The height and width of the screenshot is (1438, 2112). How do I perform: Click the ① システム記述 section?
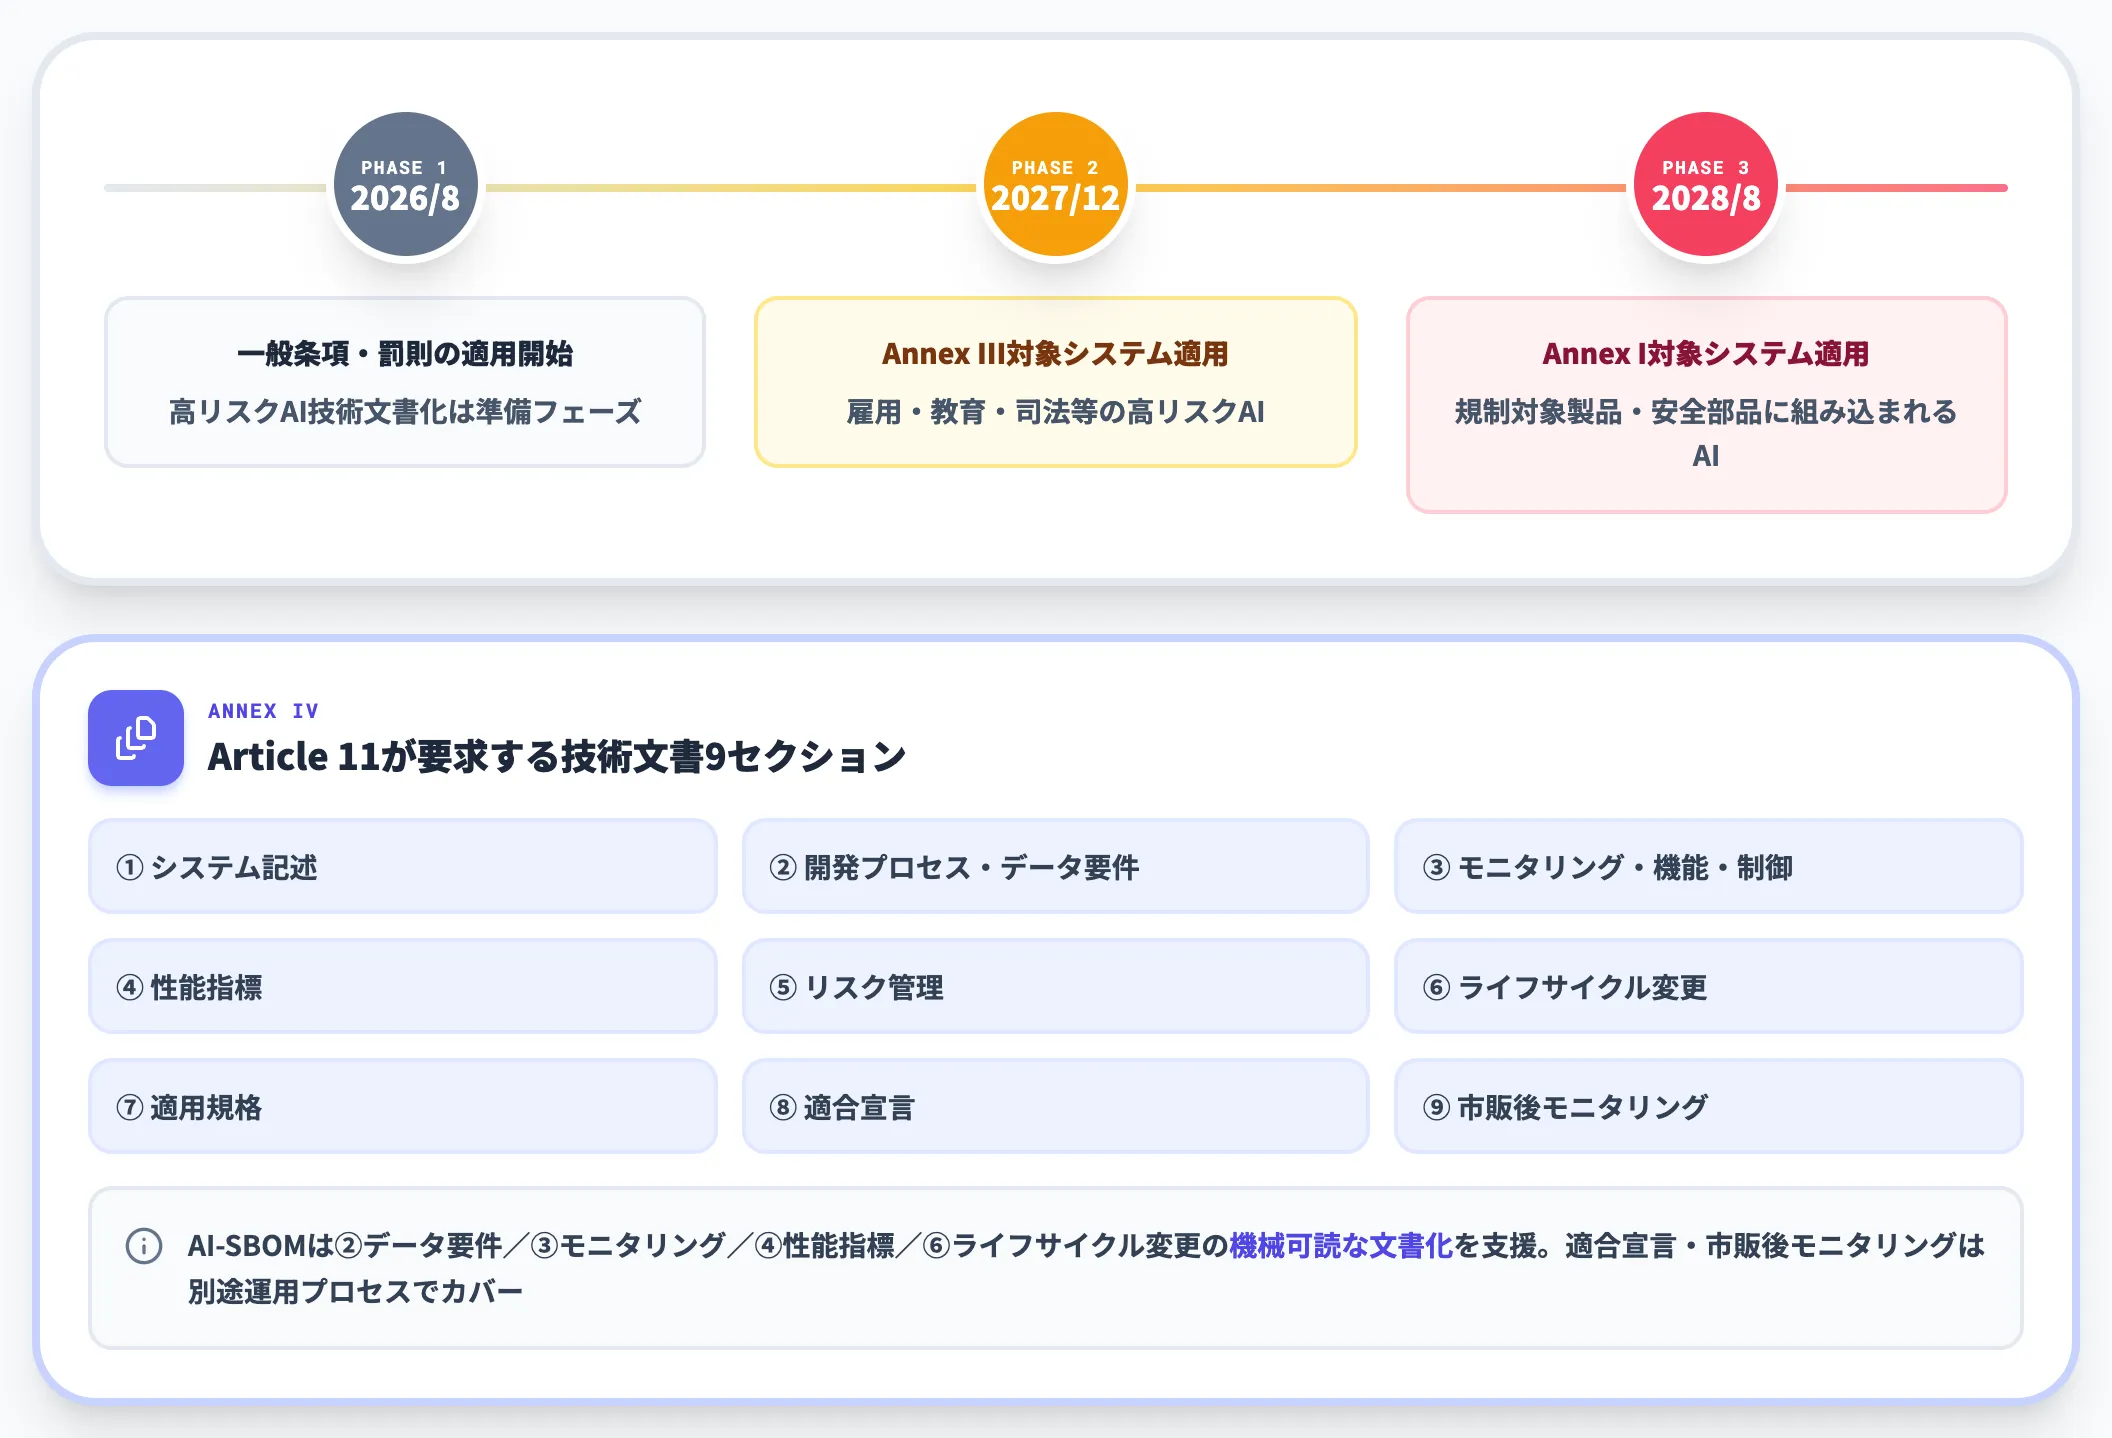click(x=403, y=866)
